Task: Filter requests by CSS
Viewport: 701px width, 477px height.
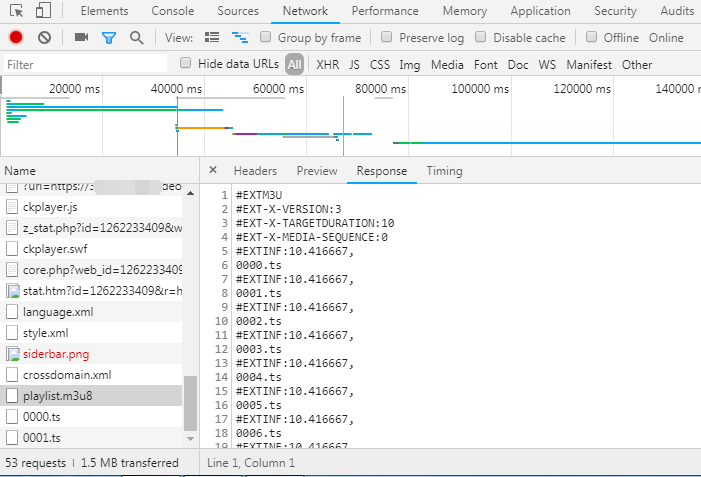Action: [x=380, y=65]
